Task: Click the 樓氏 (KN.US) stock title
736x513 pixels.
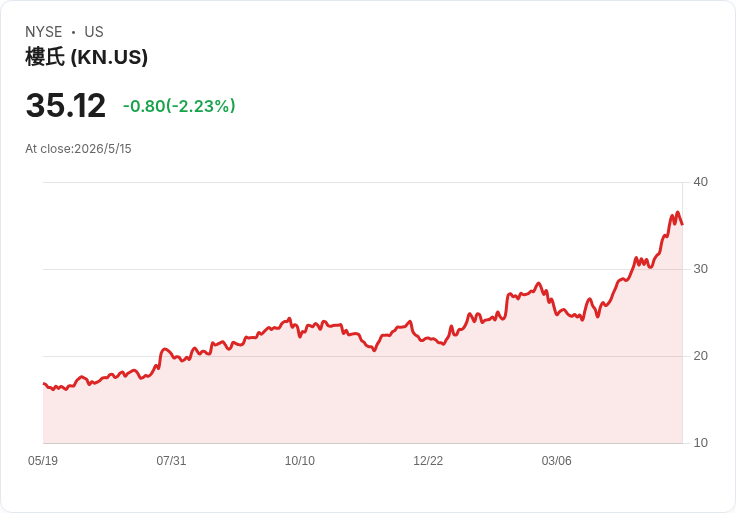Action: click(x=86, y=57)
